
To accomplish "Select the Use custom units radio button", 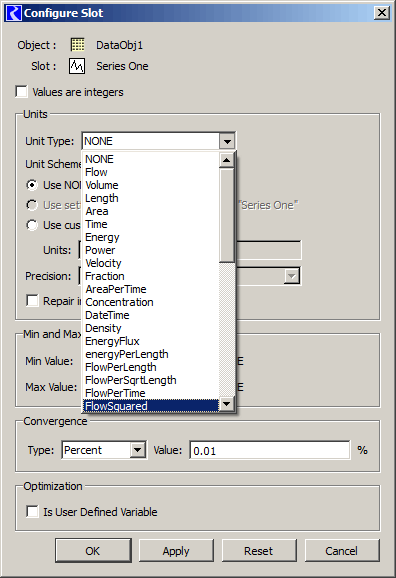I will point(32,225).
